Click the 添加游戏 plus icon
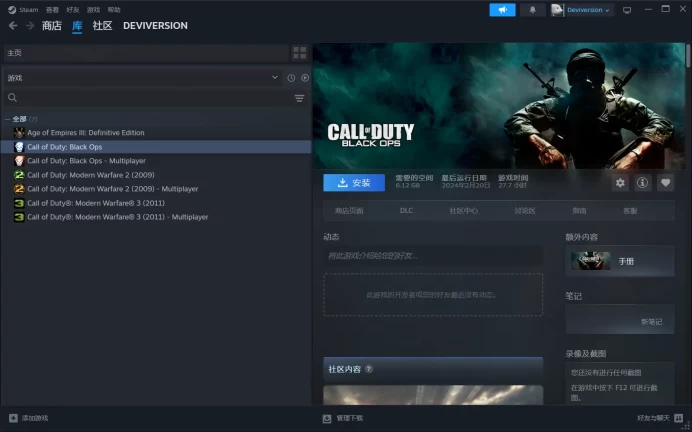The height and width of the screenshot is (432, 692). pyautogui.click(x=13, y=418)
